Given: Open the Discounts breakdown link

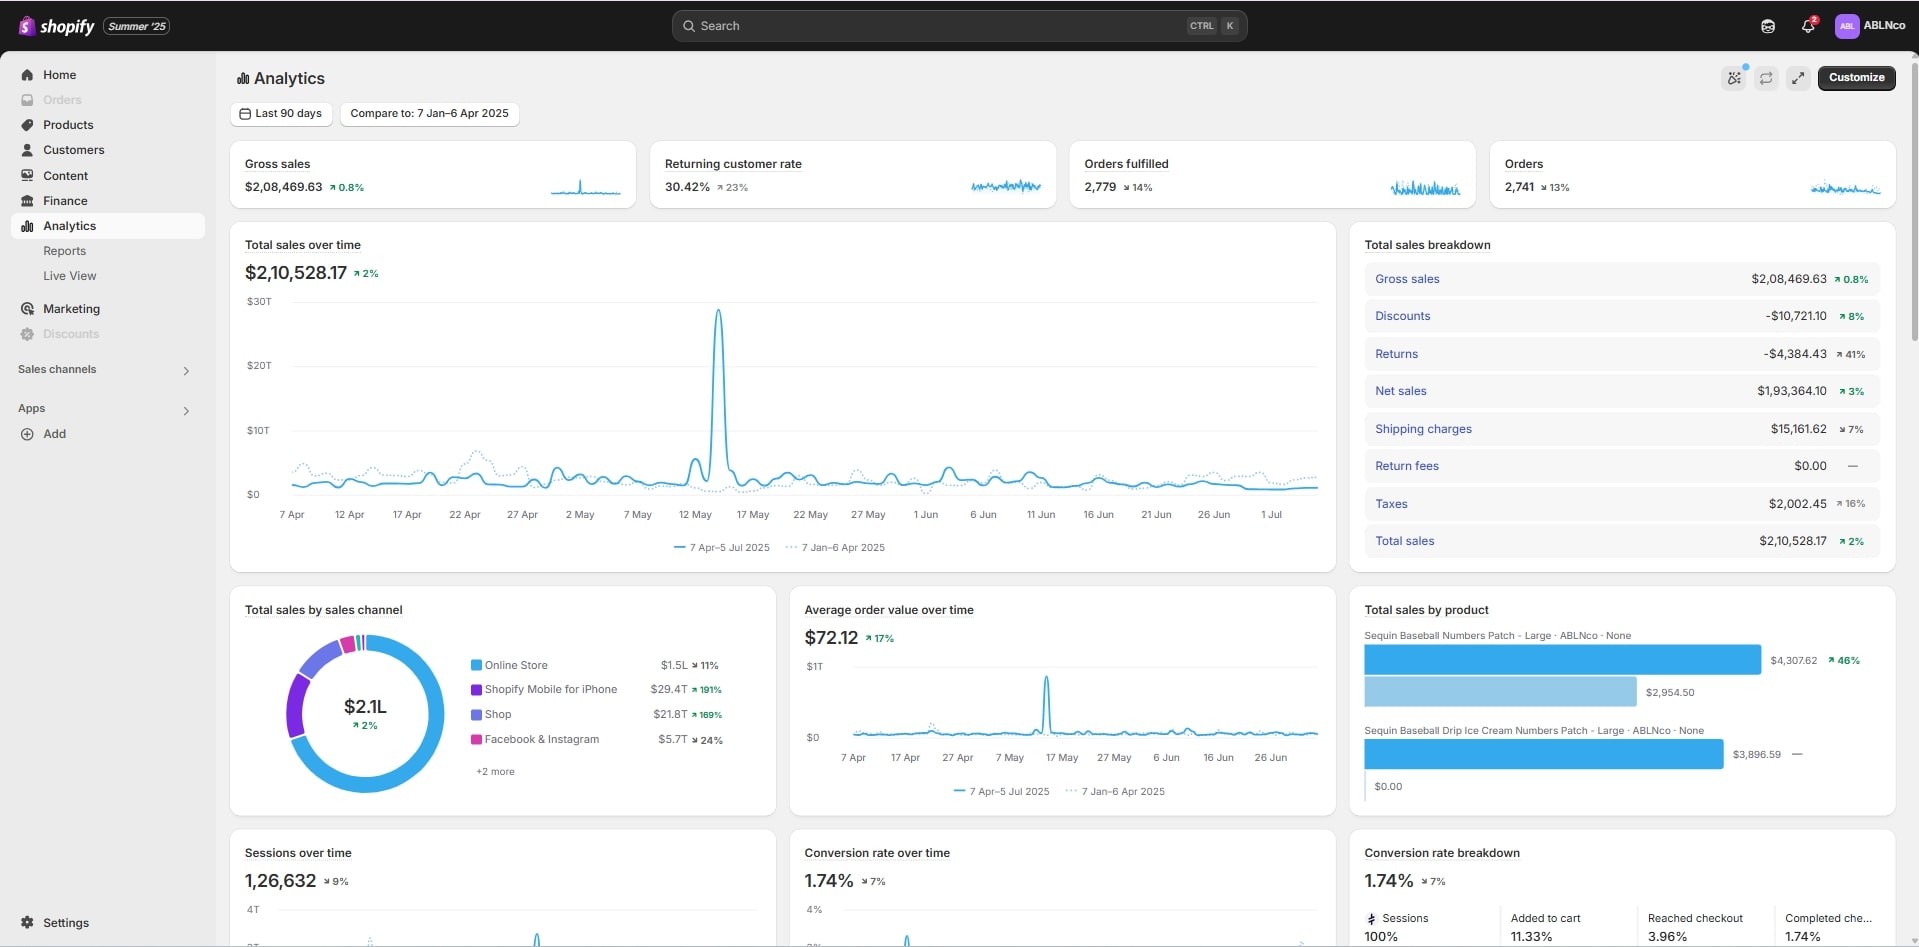Looking at the screenshot, I should (1402, 316).
